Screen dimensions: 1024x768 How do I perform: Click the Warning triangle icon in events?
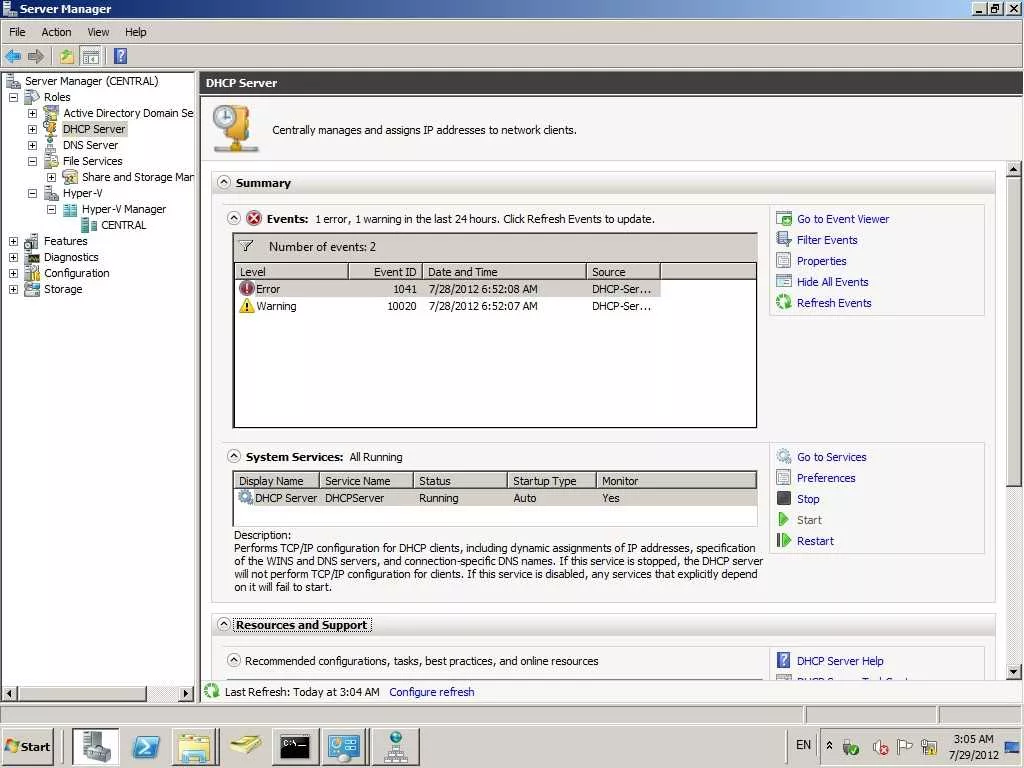point(247,306)
